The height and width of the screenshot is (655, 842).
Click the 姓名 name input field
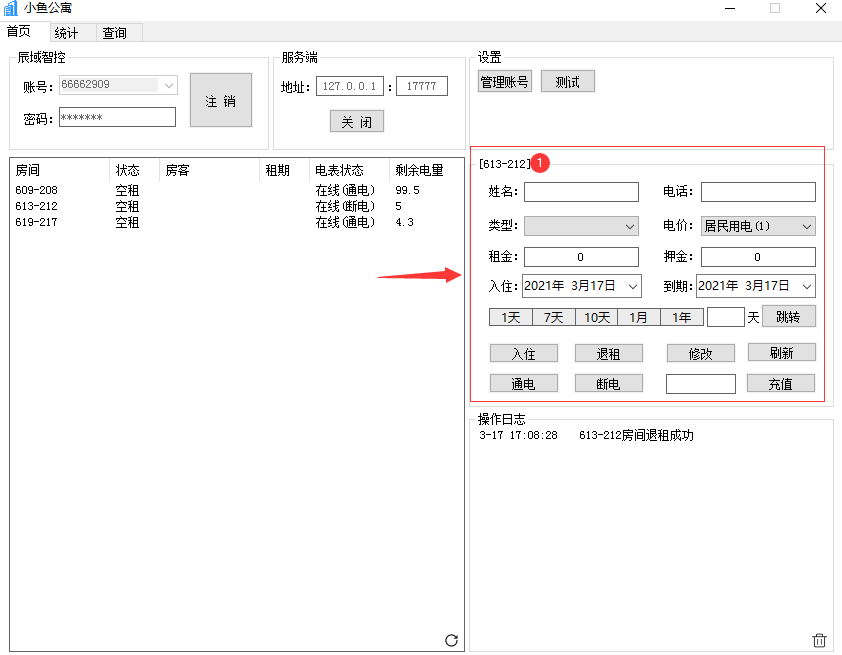tap(582, 192)
